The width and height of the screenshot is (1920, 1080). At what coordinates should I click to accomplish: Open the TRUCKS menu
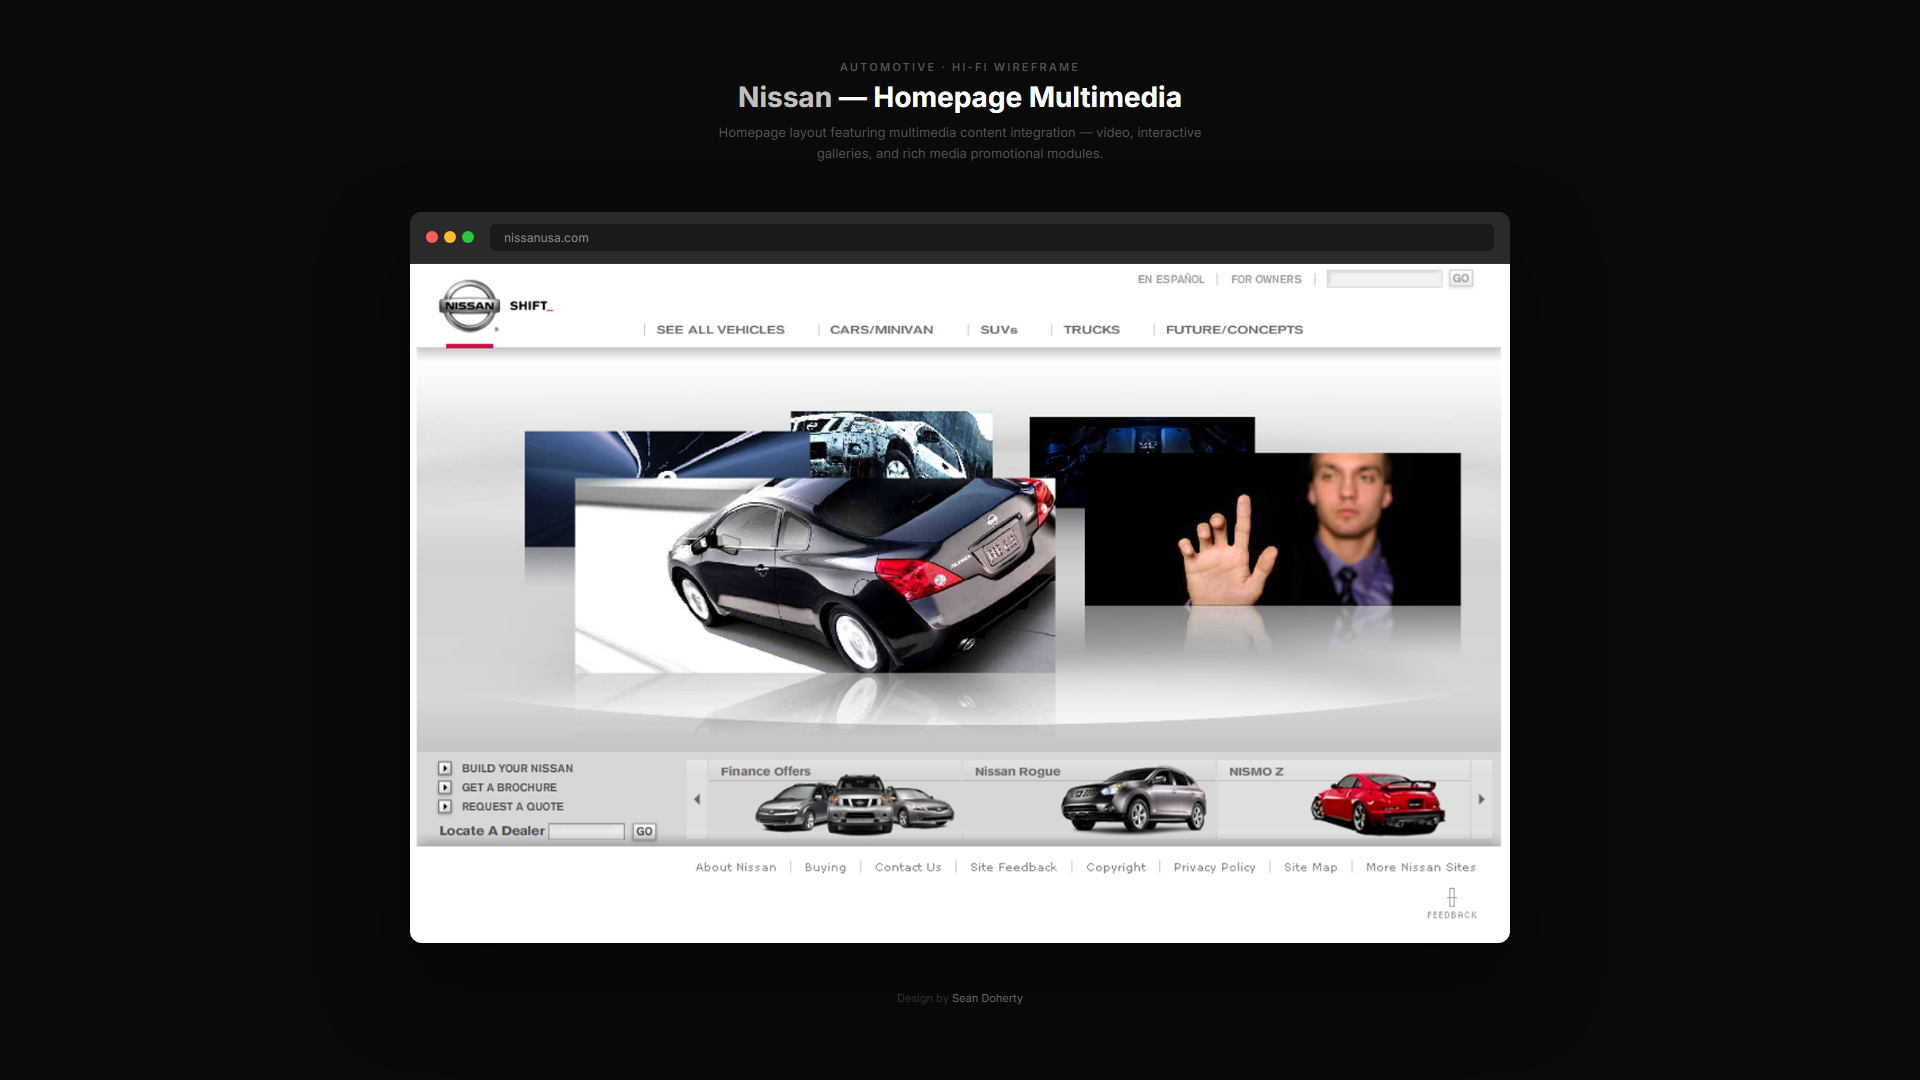tap(1091, 329)
